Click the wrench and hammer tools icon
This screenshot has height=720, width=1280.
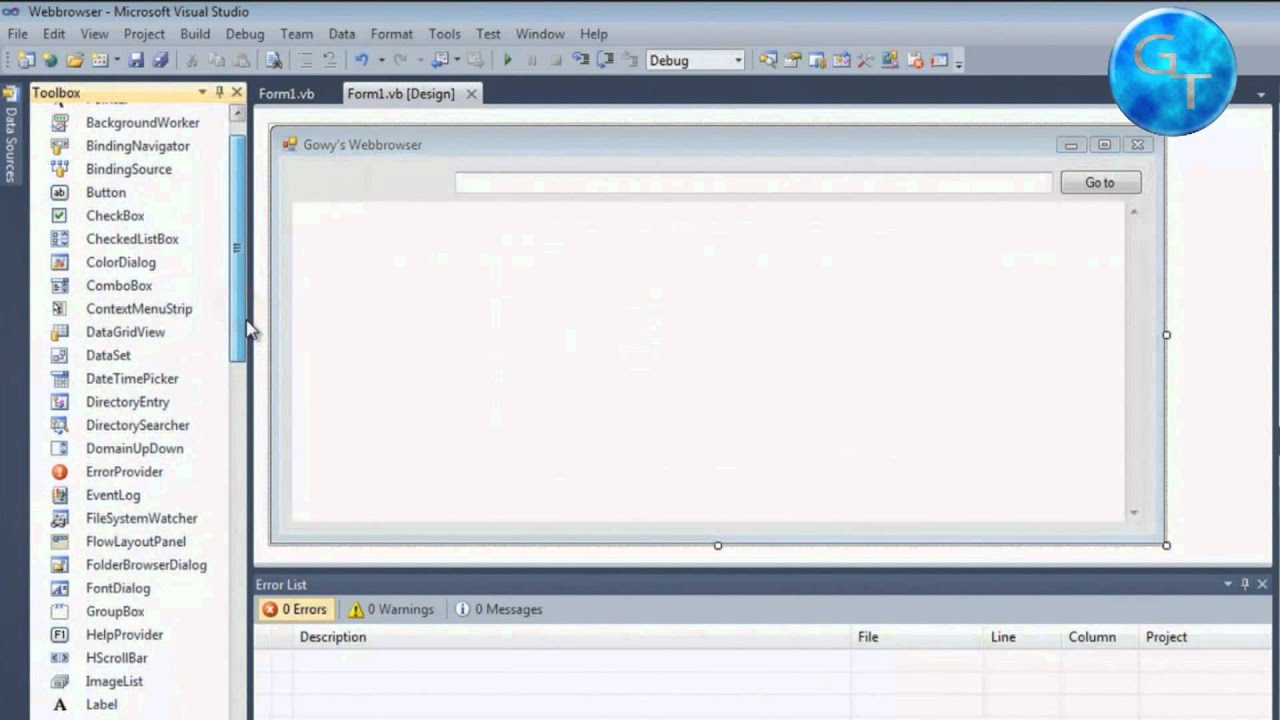865,60
